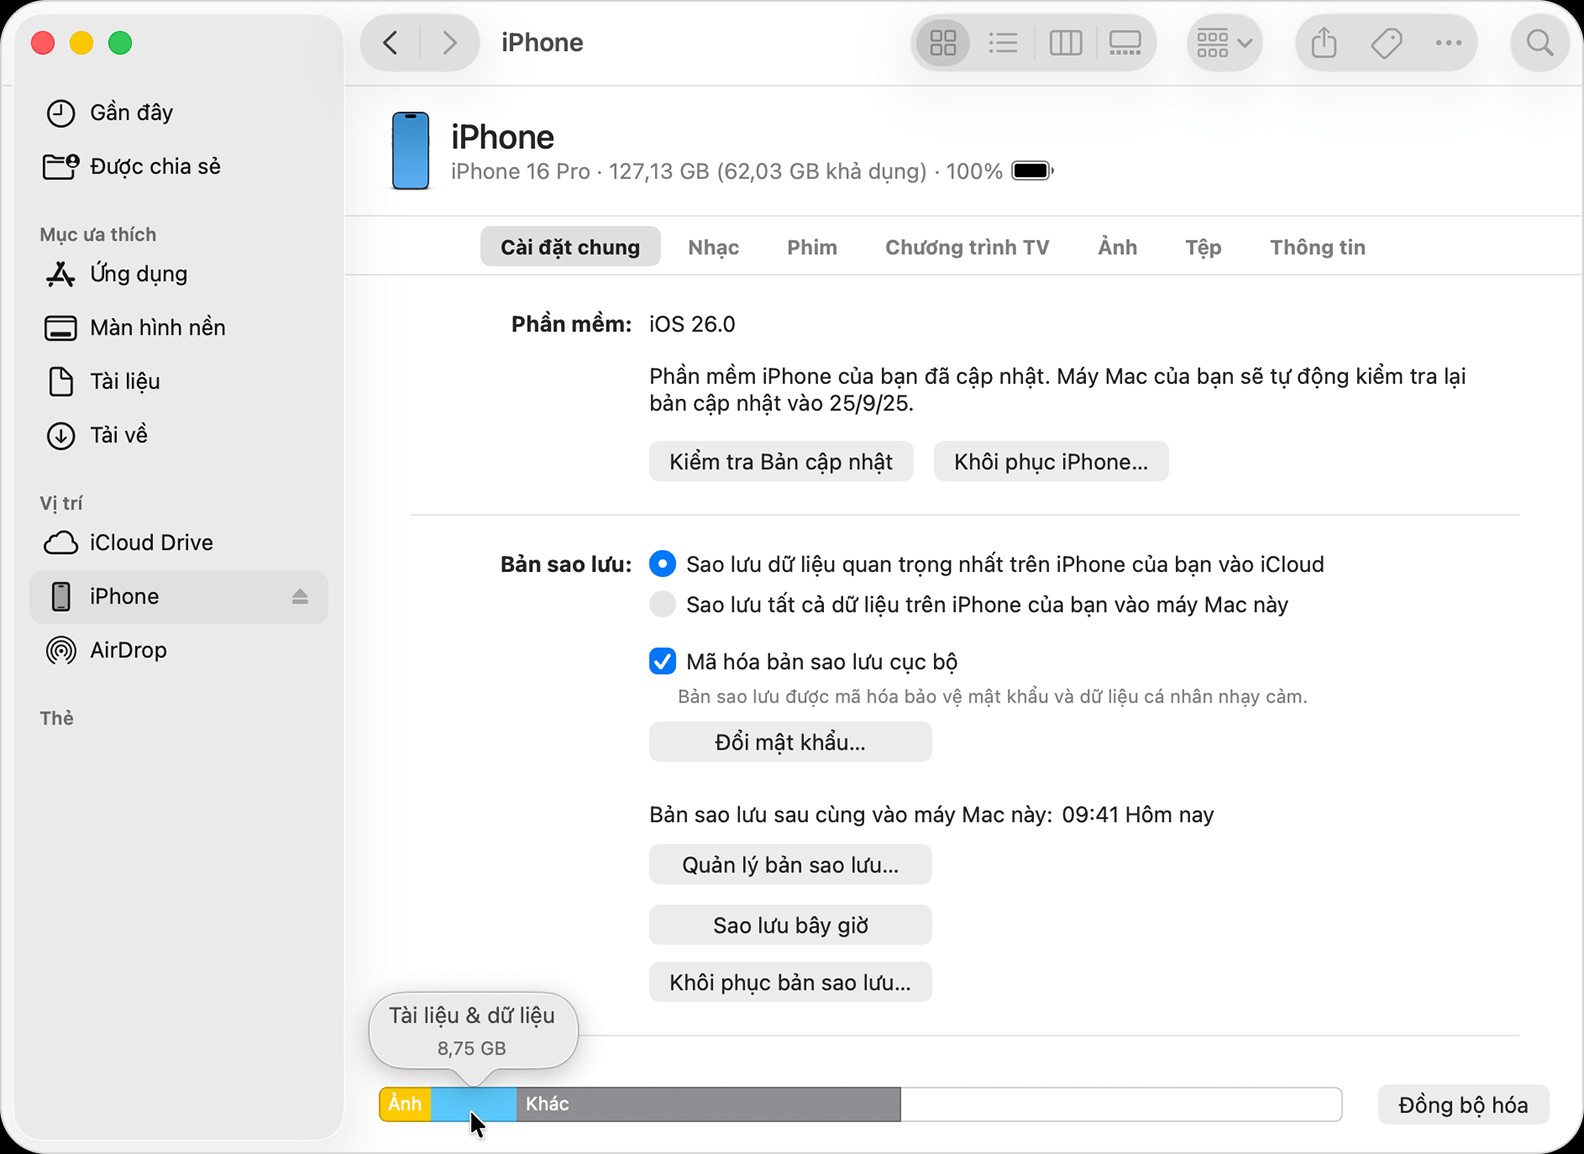Open the more actions ellipsis menu
This screenshot has height=1154, width=1584.
coord(1448,43)
